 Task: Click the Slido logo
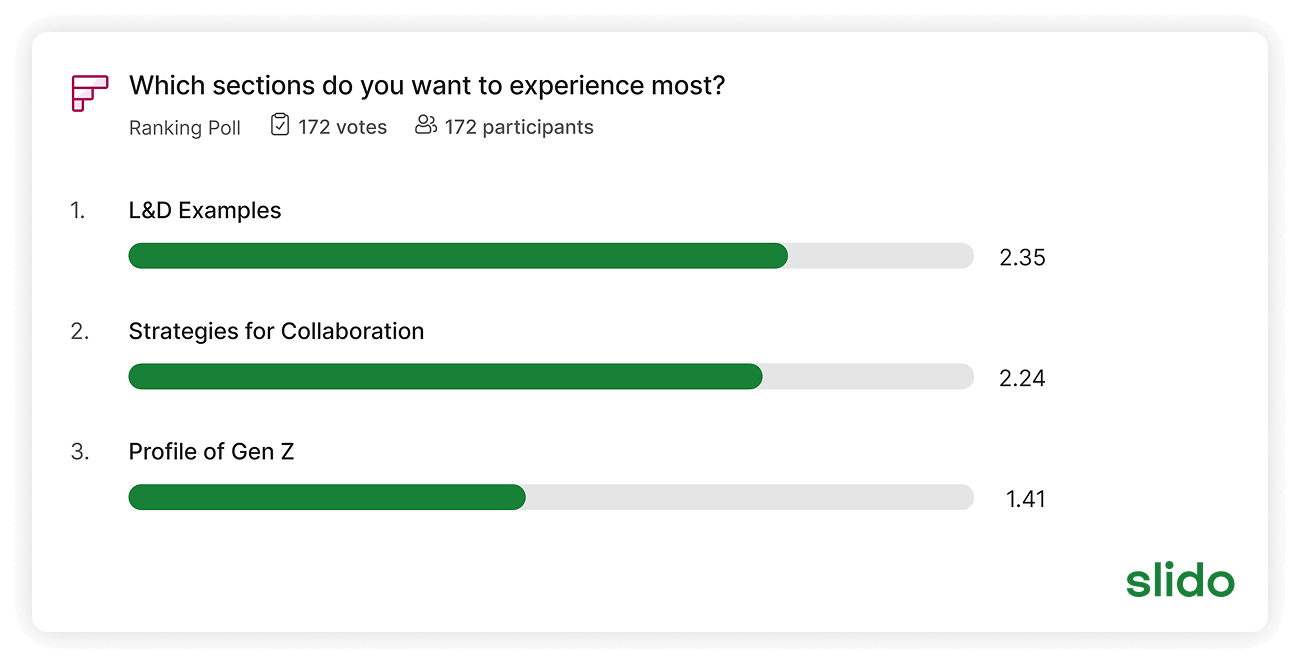(x=1180, y=581)
